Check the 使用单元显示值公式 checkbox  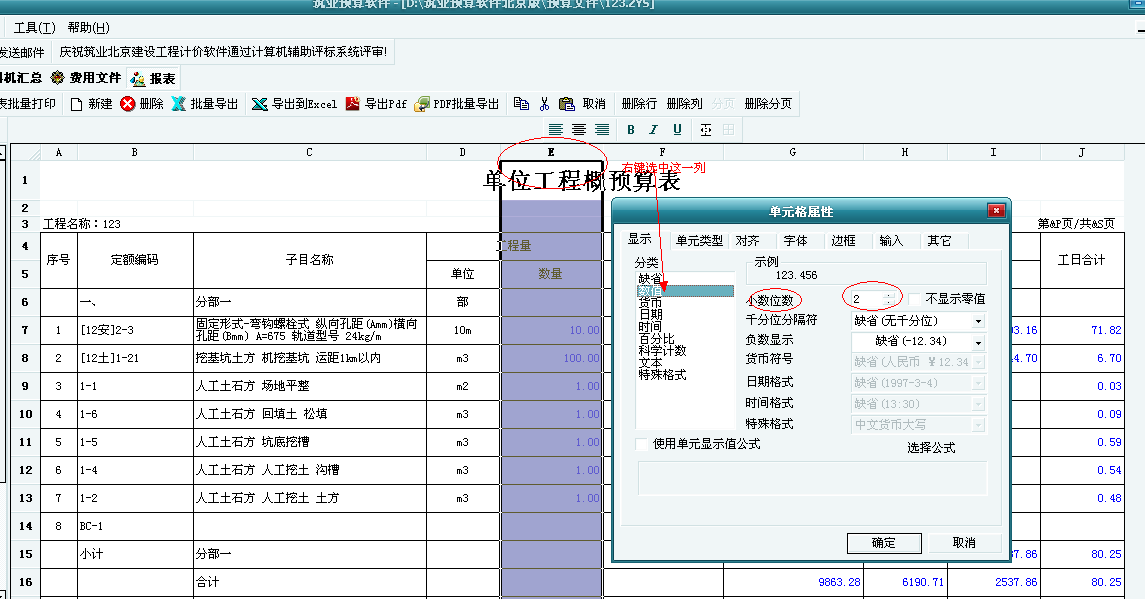[642, 444]
